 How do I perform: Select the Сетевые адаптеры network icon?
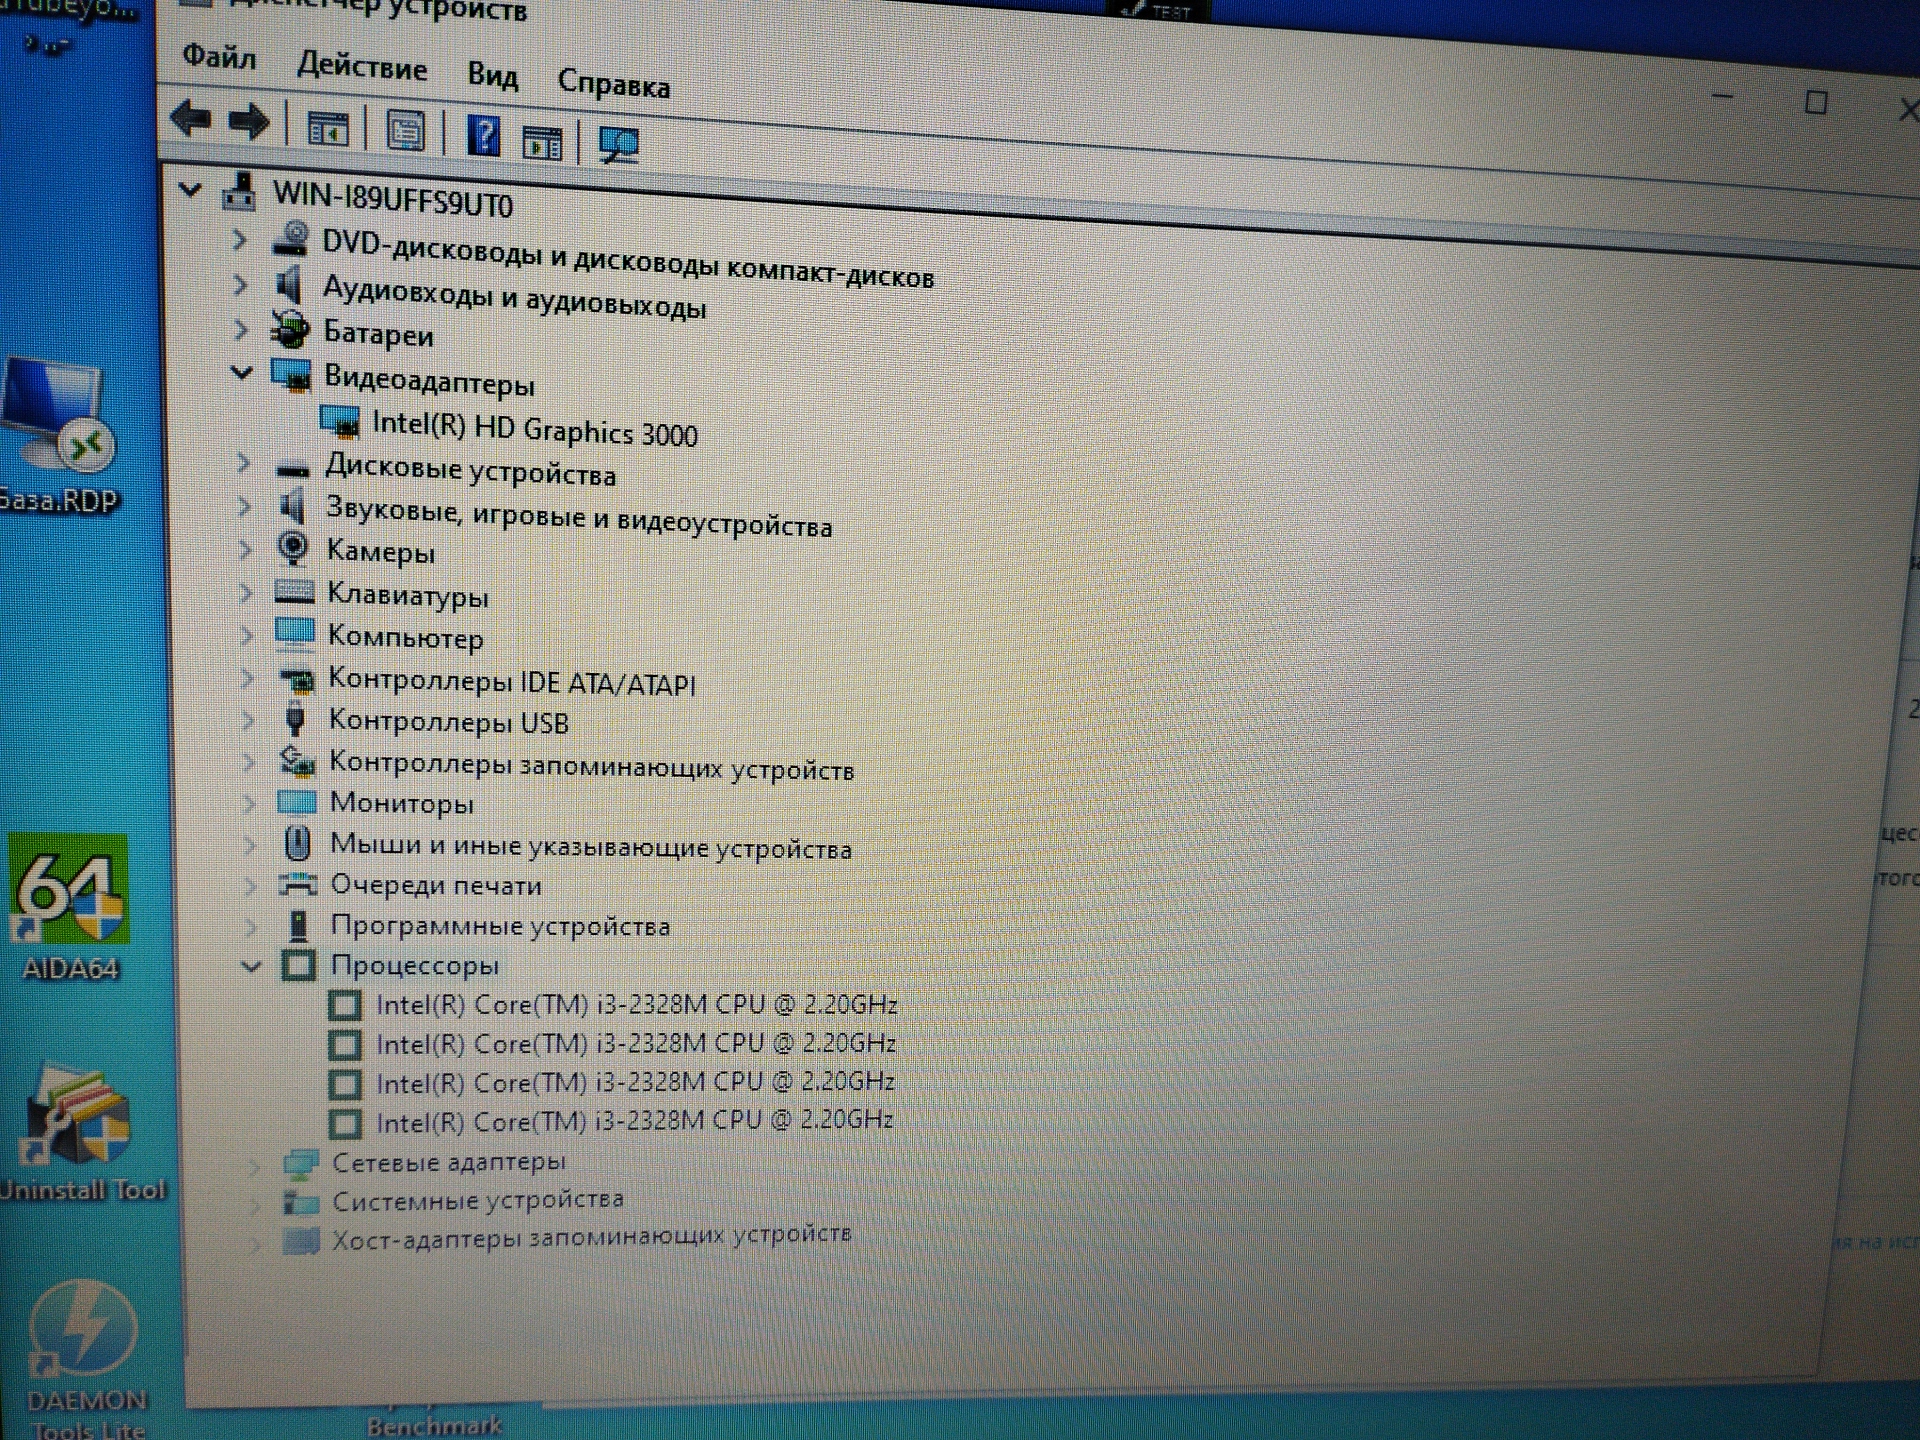pos(301,1162)
